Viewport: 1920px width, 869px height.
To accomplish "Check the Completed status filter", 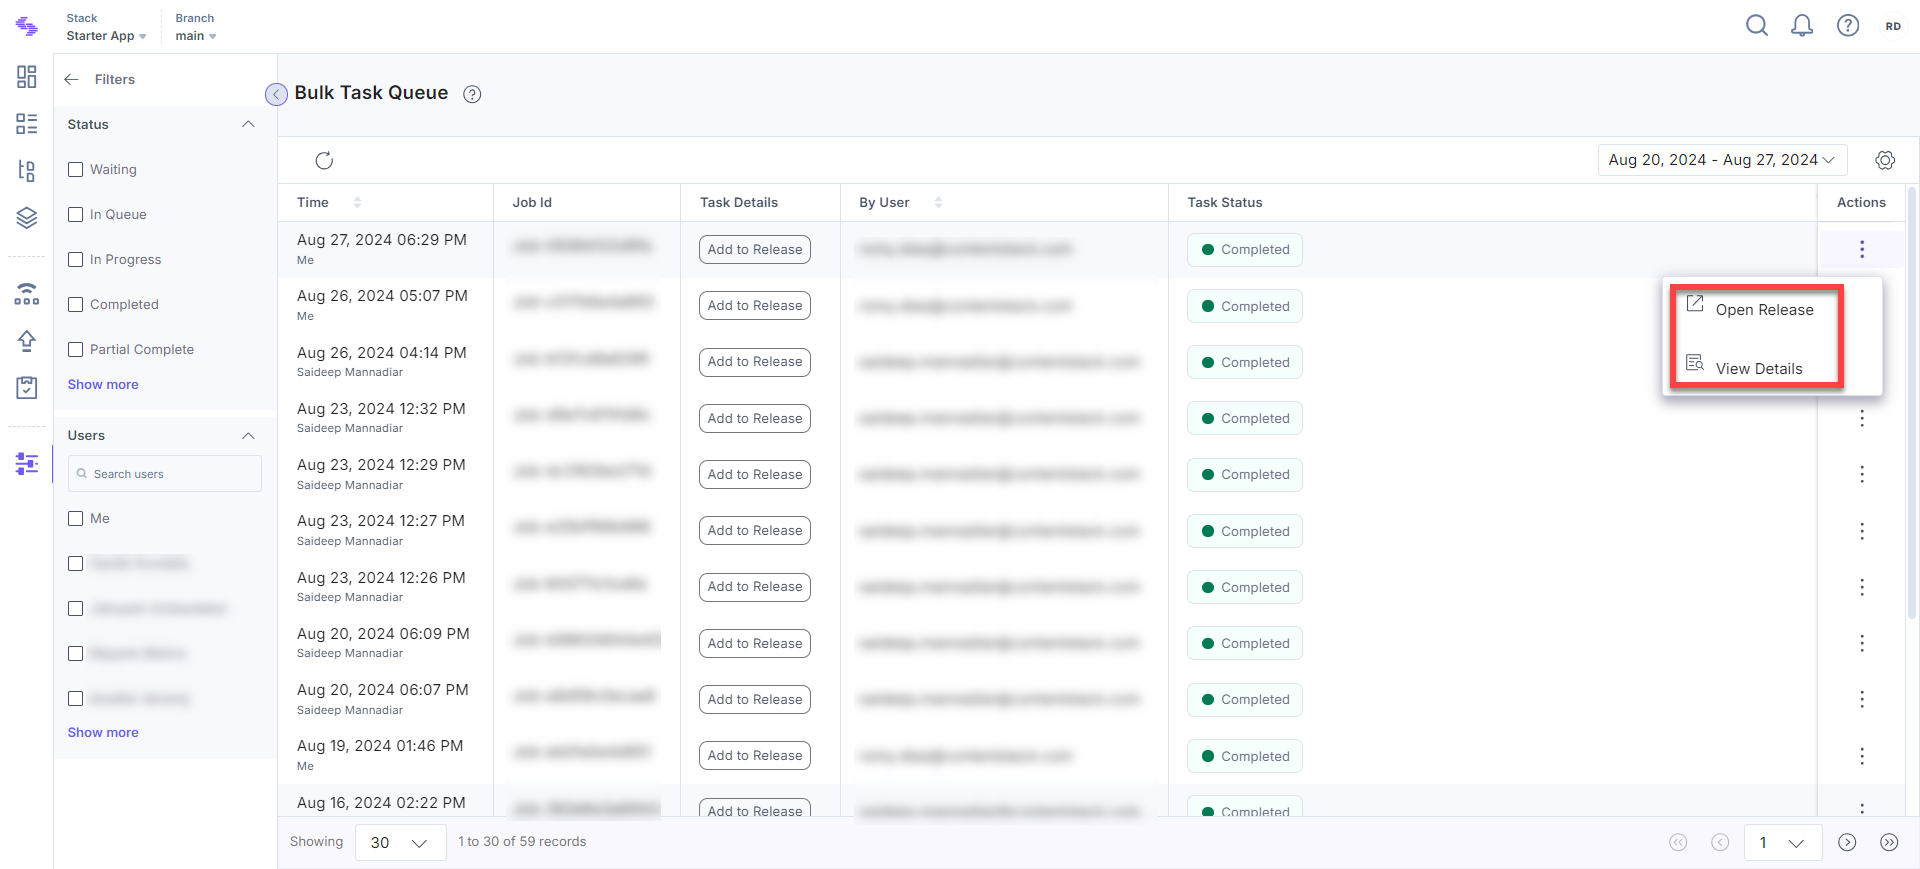I will click(x=75, y=304).
